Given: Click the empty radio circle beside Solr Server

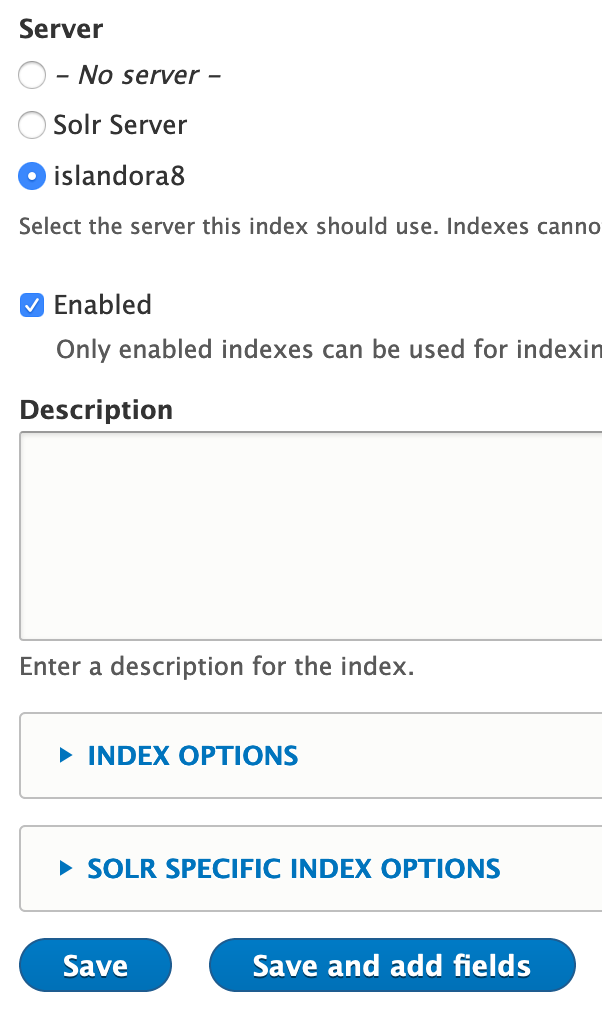Looking at the screenshot, I should [x=31, y=125].
